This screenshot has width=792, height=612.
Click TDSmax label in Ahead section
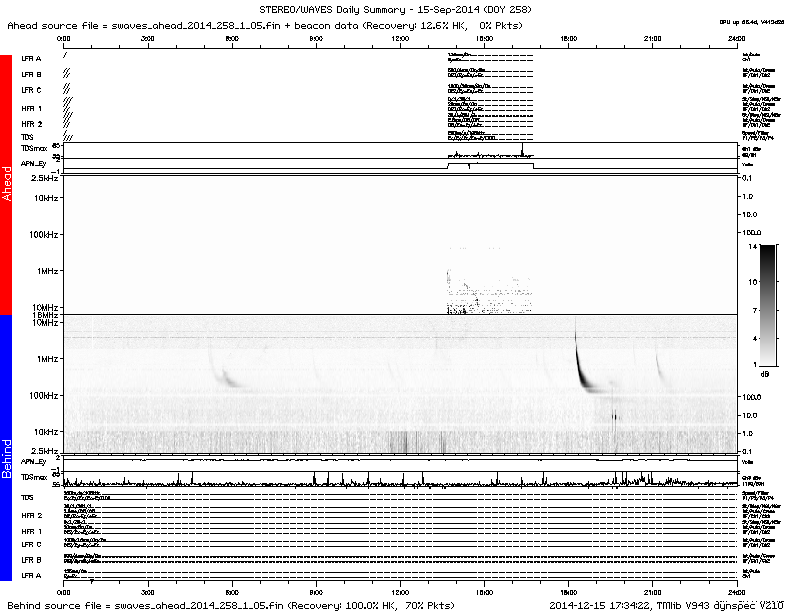[34, 148]
